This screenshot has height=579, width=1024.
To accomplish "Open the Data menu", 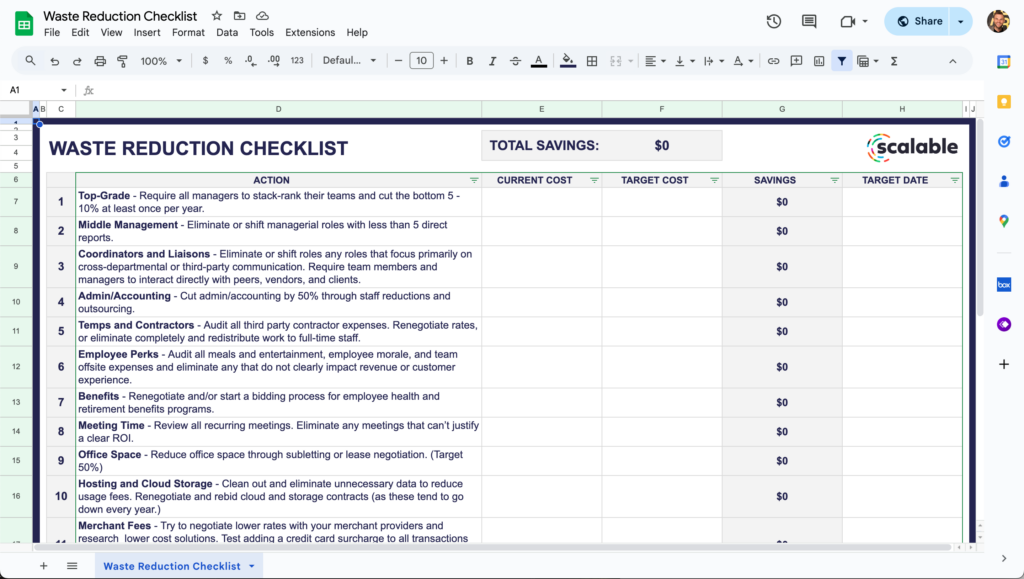I will pos(227,32).
